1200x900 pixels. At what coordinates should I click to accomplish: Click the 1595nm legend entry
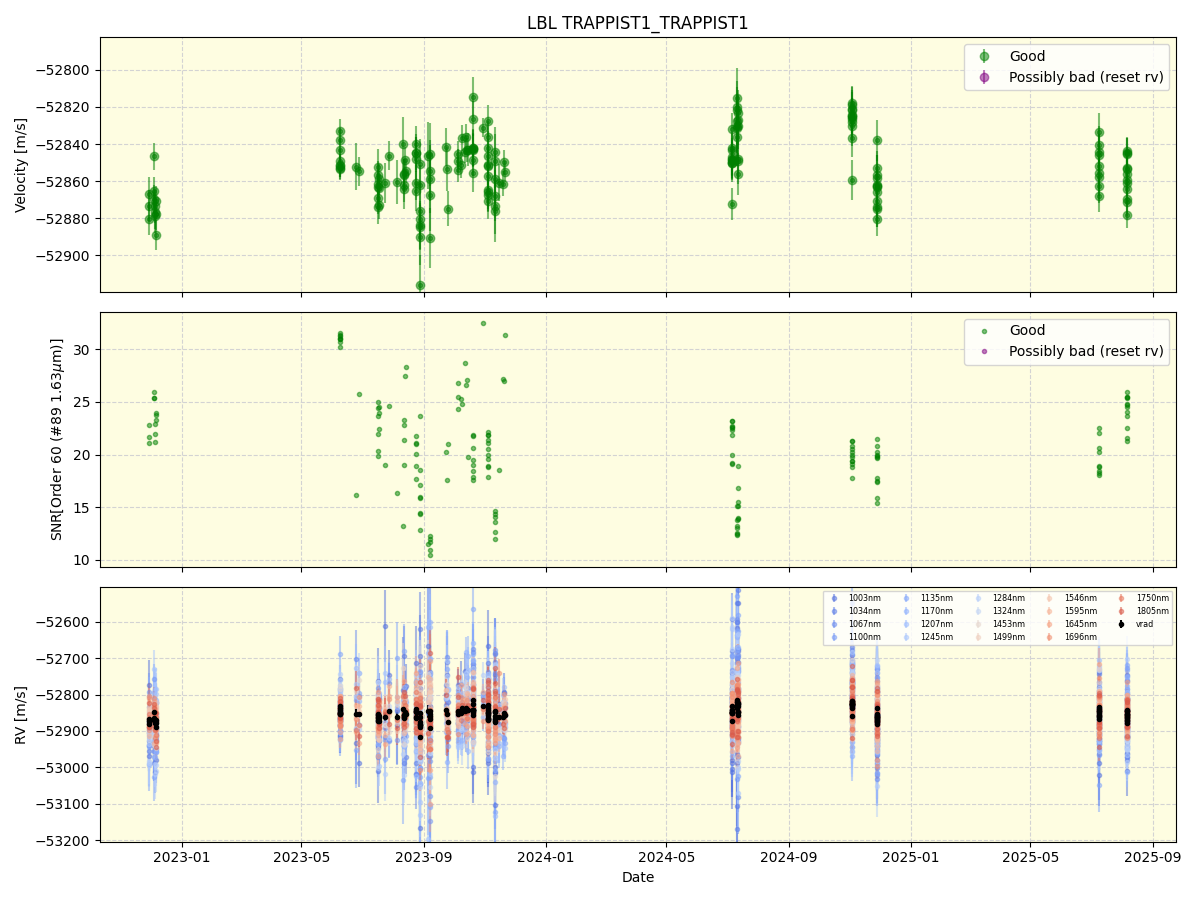[x=1072, y=611]
